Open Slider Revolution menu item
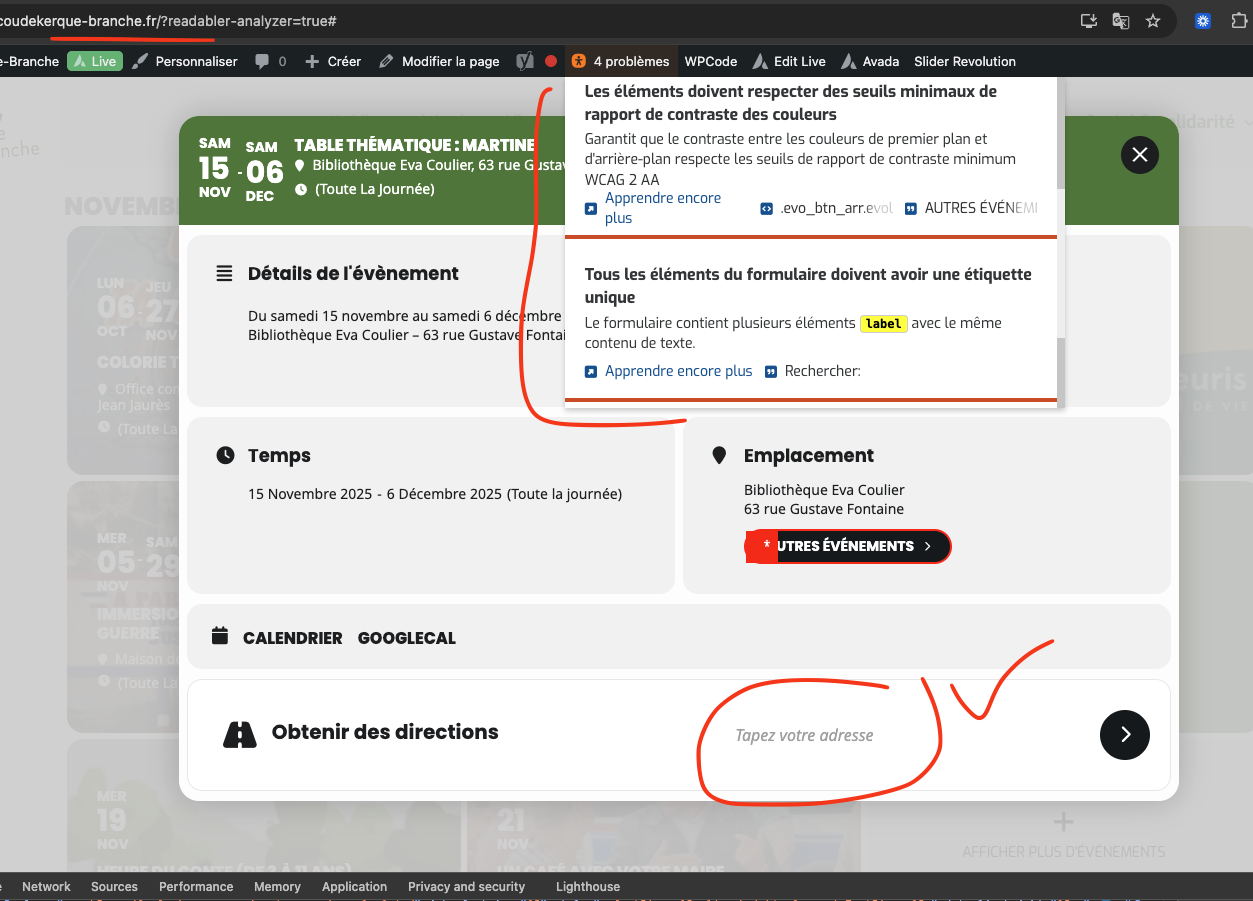Image resolution: width=1253 pixels, height=901 pixels. [964, 61]
